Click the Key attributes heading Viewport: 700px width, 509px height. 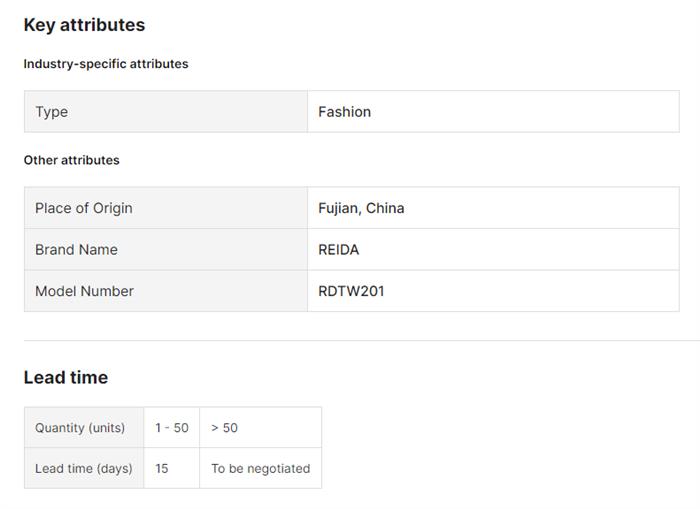click(x=84, y=25)
